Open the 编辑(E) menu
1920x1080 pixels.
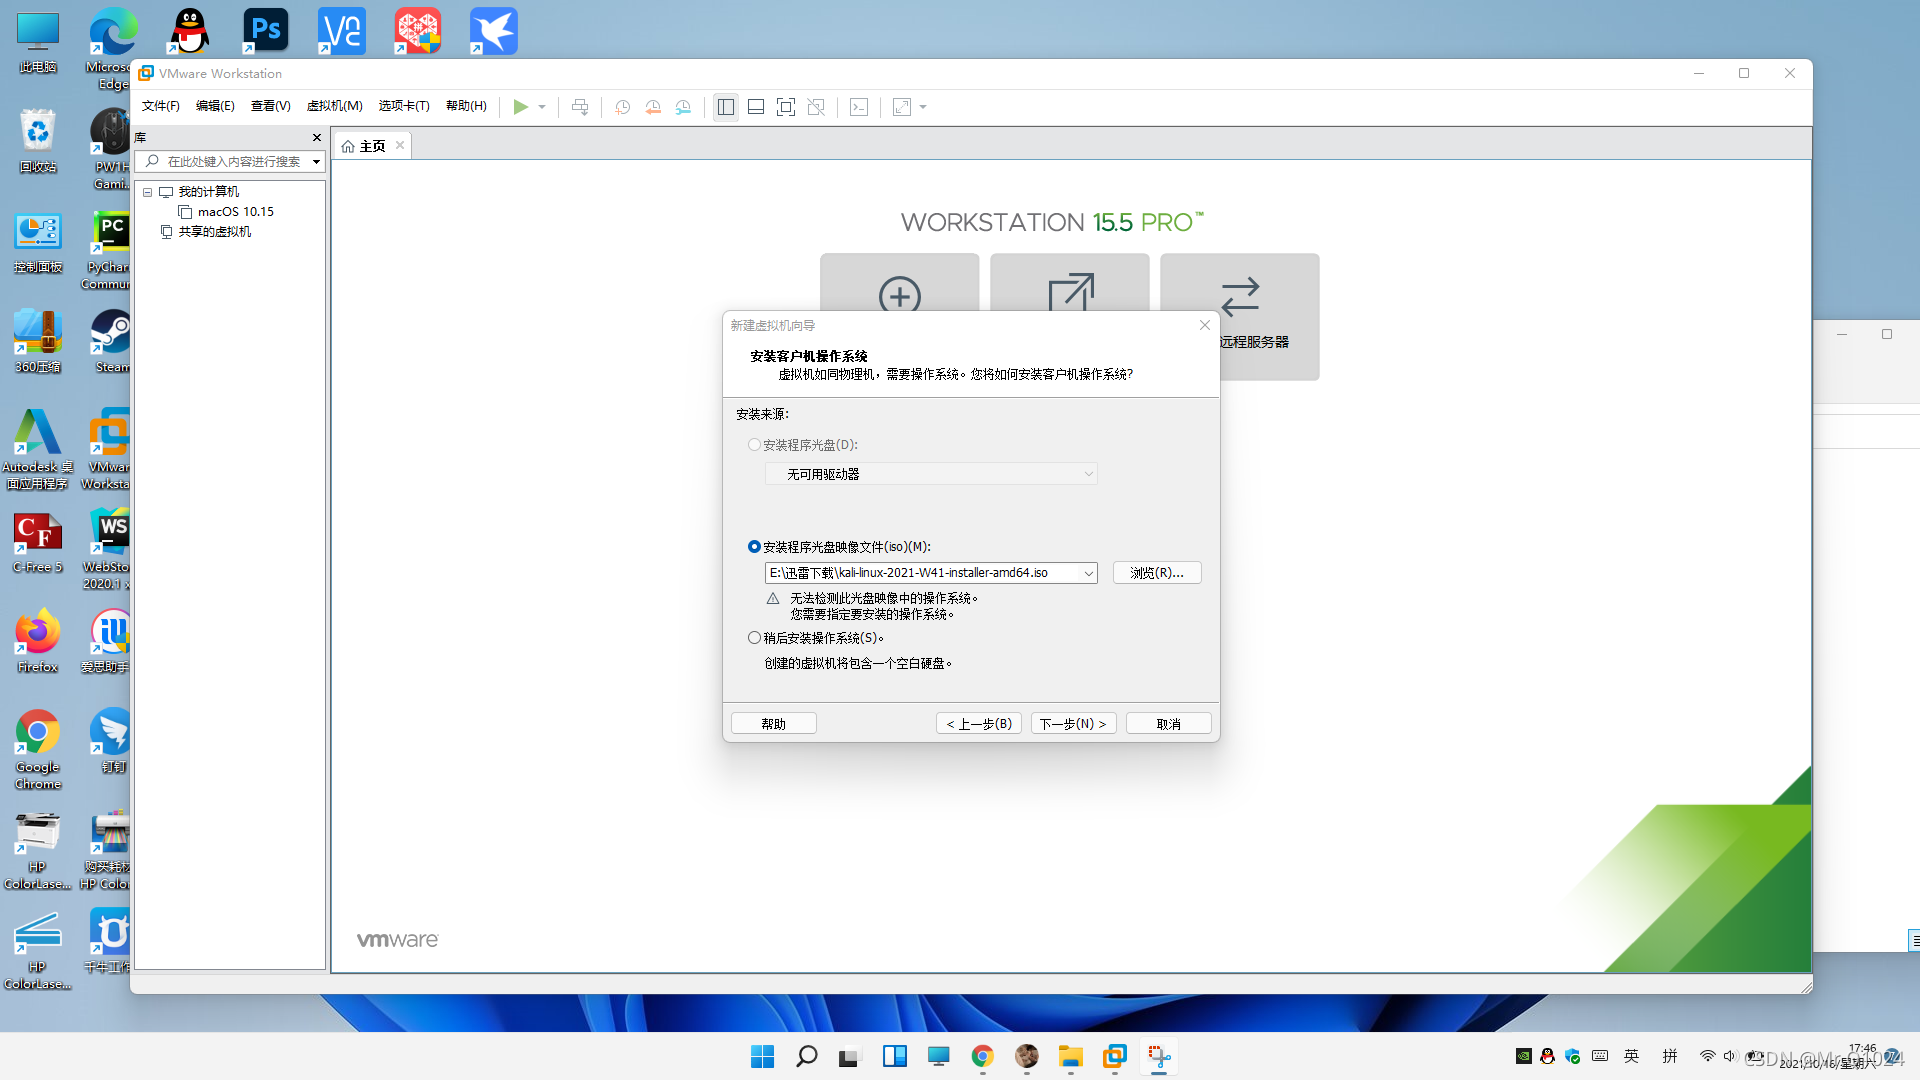click(x=215, y=106)
